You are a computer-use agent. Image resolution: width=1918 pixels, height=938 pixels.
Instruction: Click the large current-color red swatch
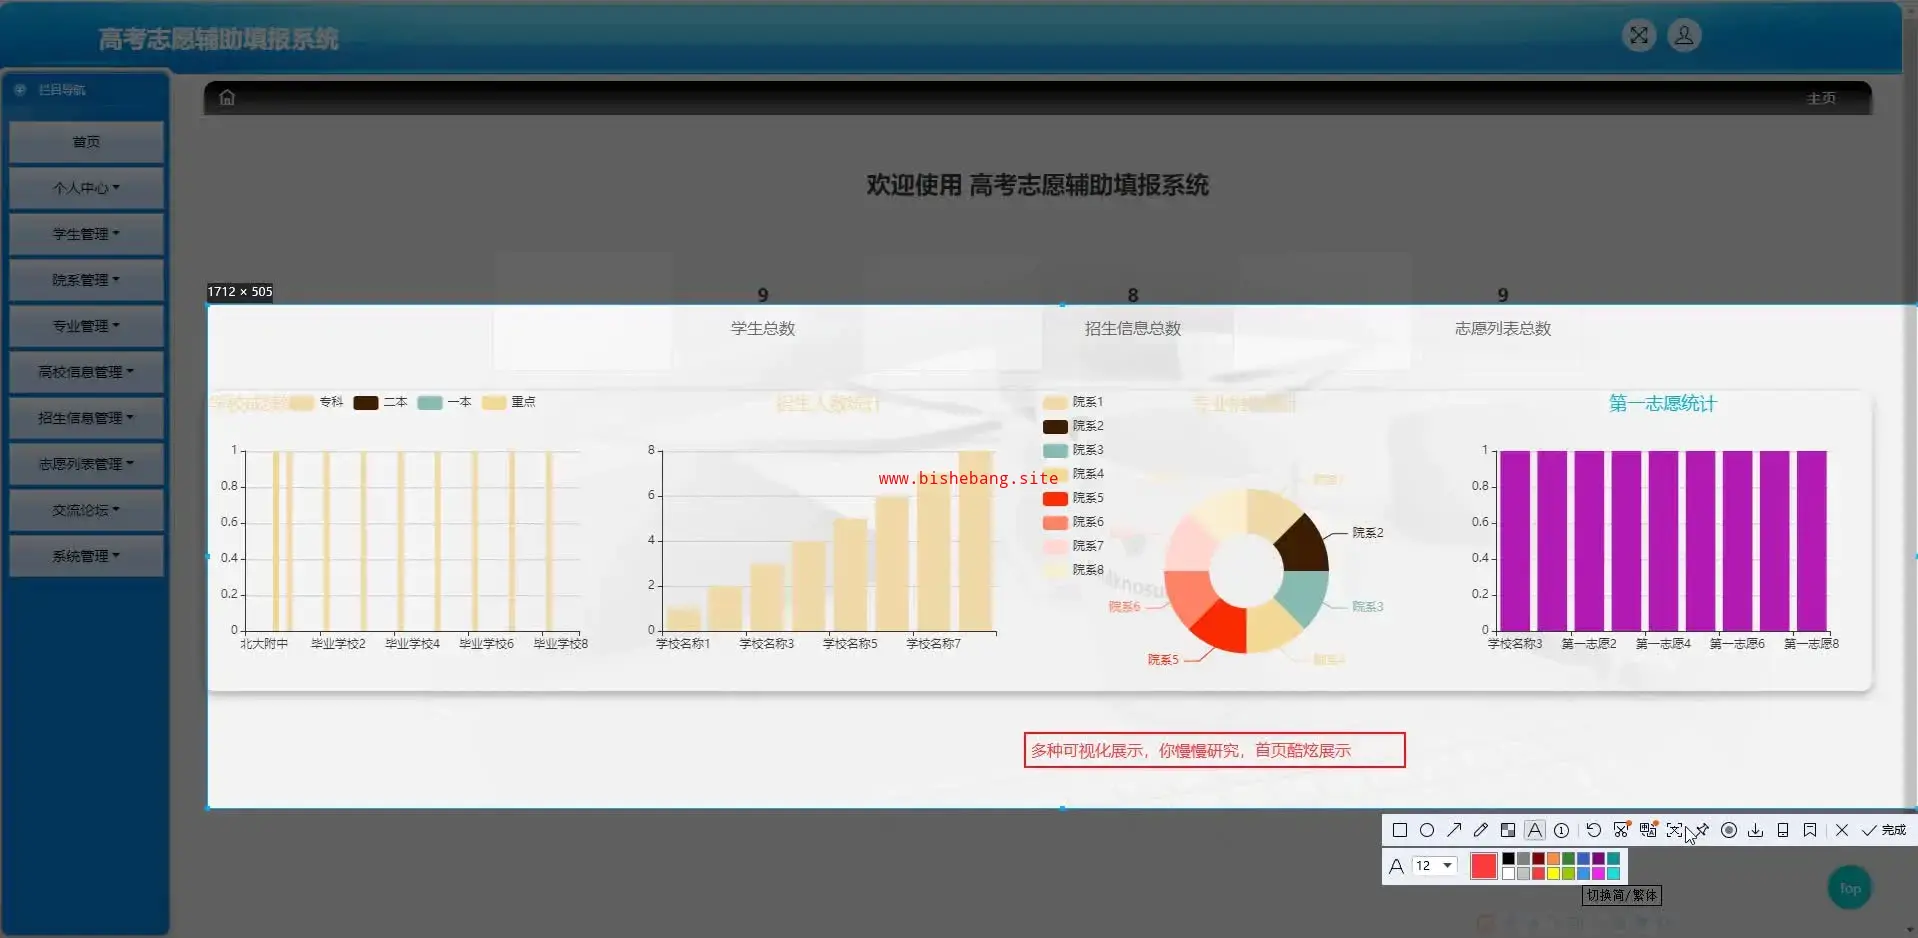1484,866
